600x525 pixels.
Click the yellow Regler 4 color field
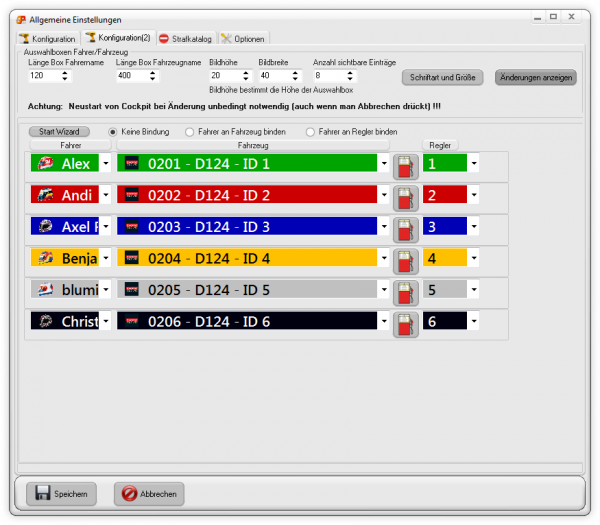(x=444, y=258)
